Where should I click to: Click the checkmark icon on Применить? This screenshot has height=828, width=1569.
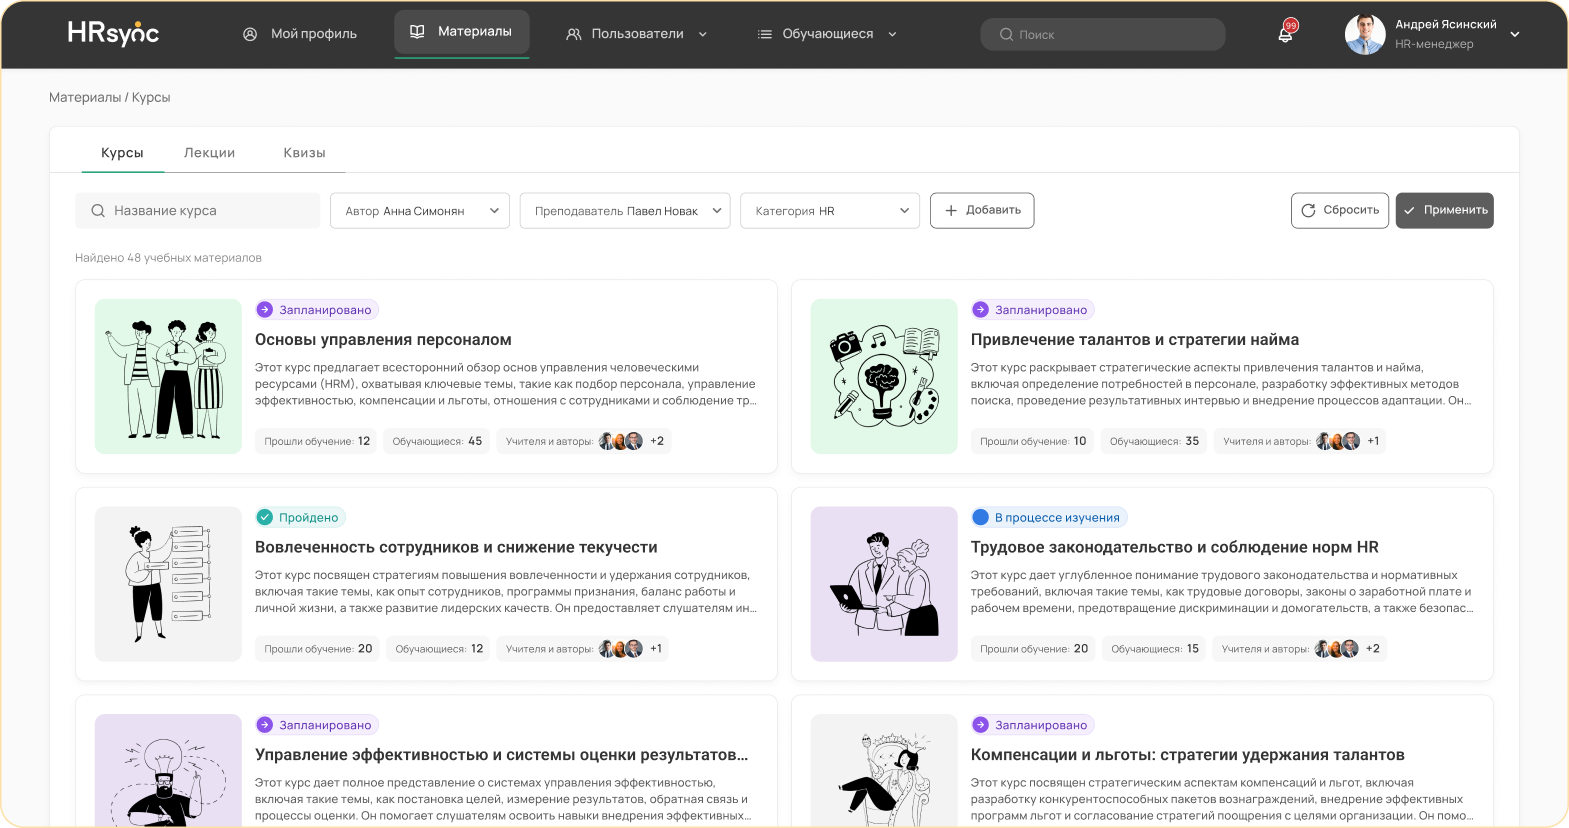coord(1410,211)
